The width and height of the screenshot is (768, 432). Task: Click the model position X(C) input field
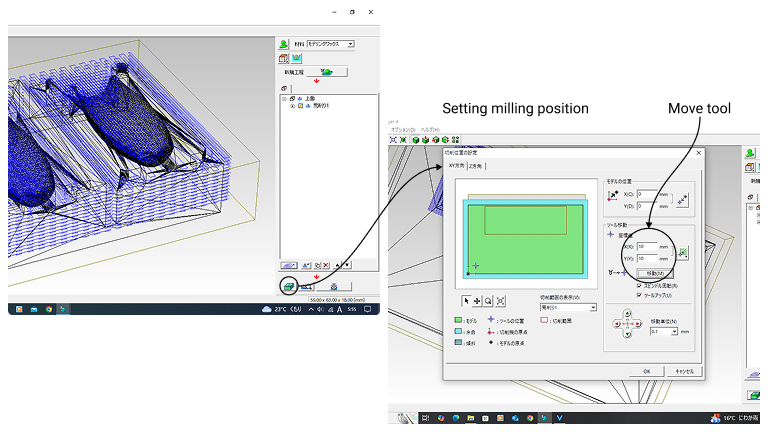pyautogui.click(x=647, y=194)
